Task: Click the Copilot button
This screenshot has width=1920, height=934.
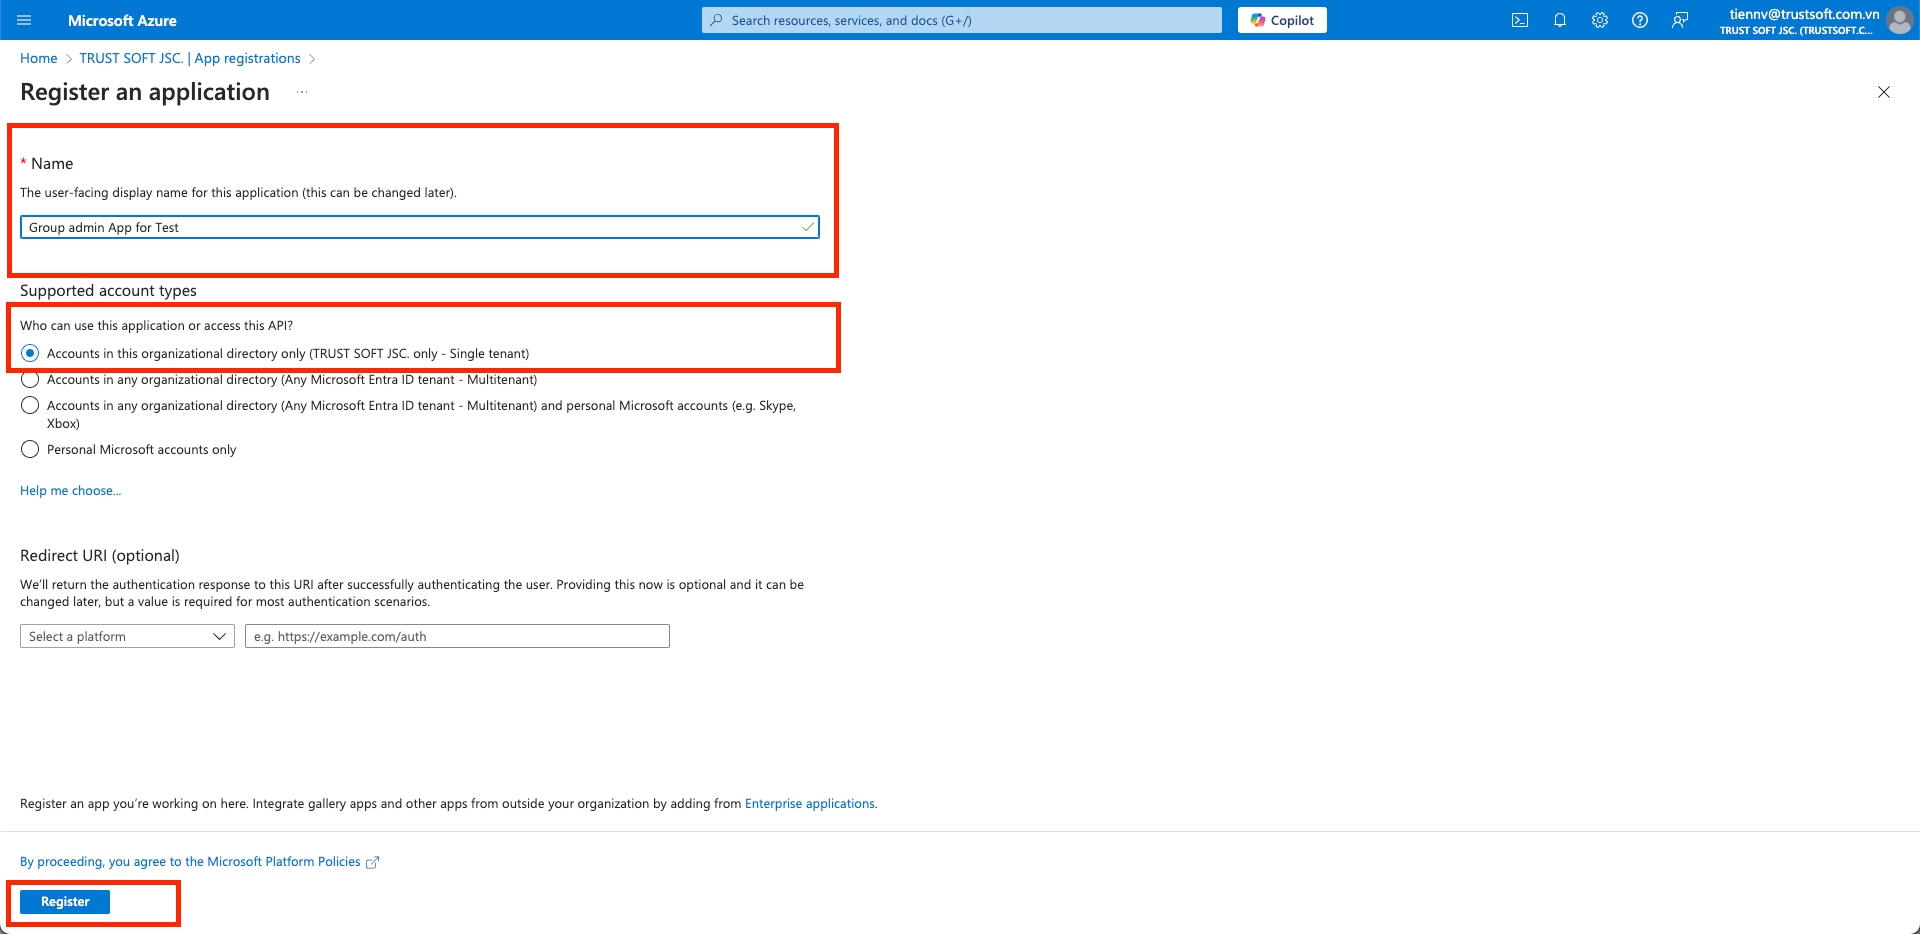Action: [x=1282, y=20]
